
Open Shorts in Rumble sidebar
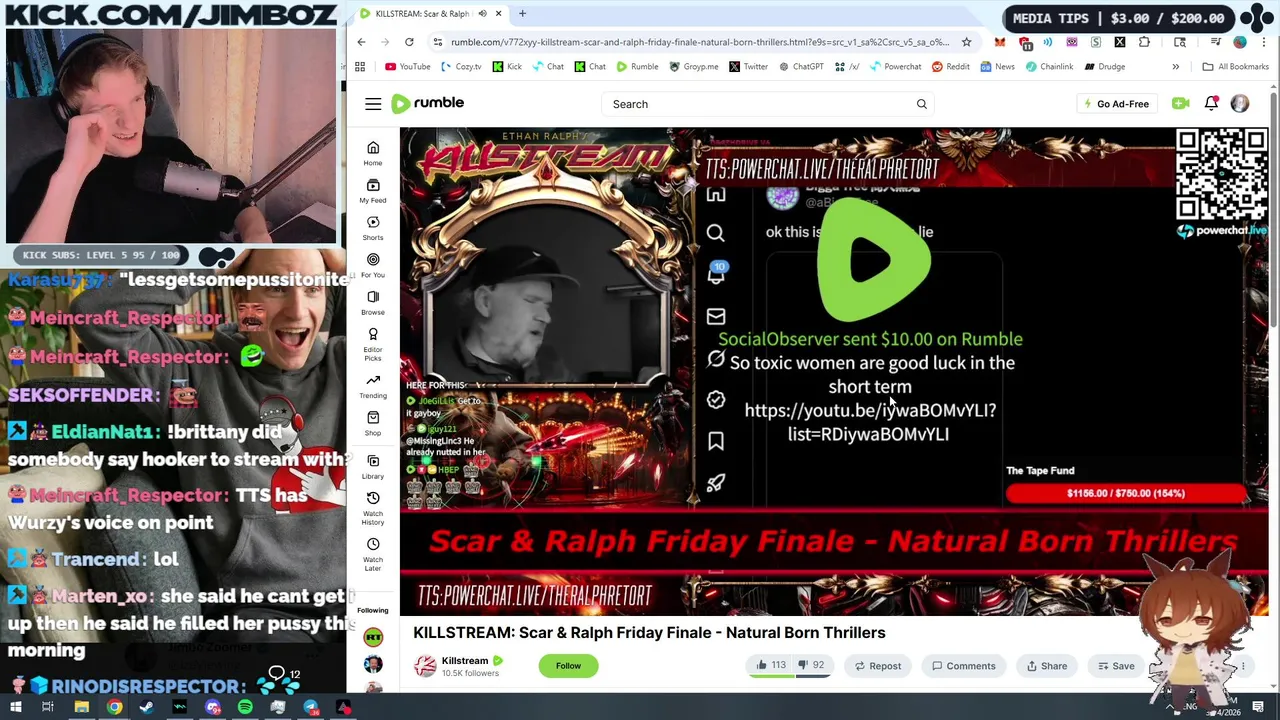pyautogui.click(x=373, y=228)
